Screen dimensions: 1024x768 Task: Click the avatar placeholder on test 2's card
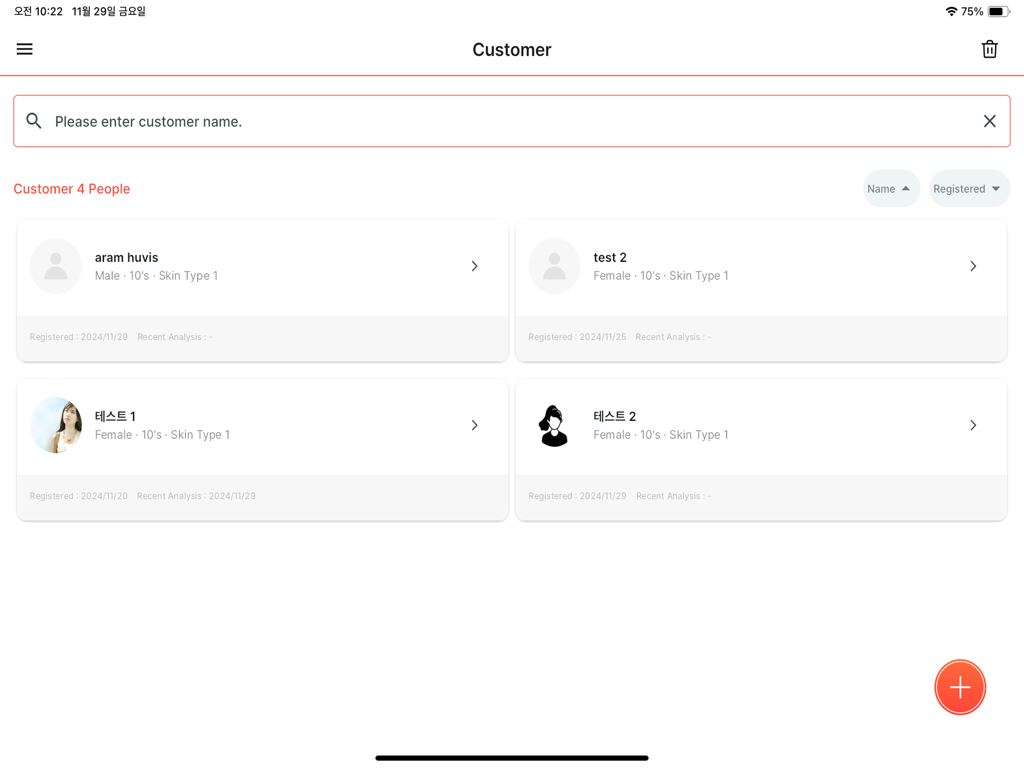[x=554, y=266]
